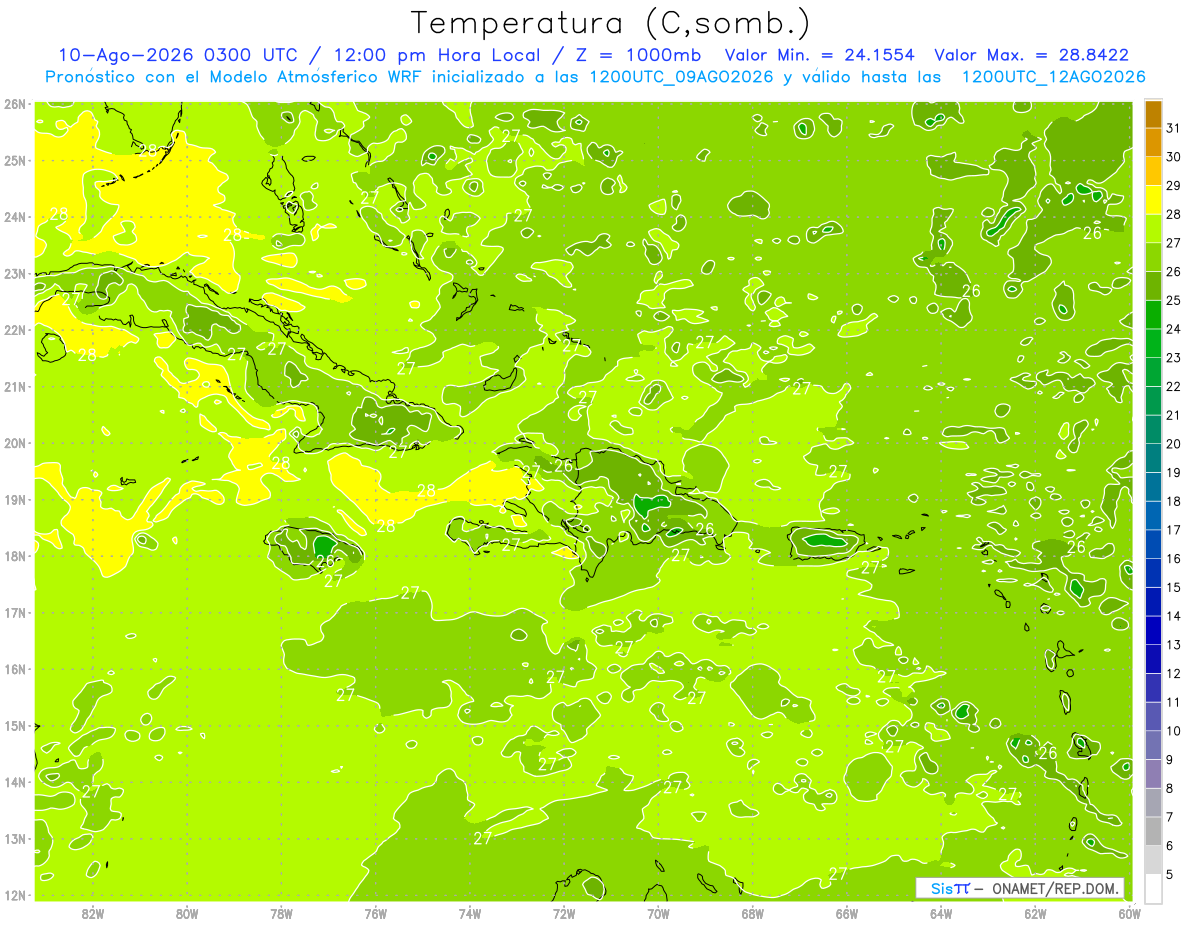Click the longitude label "60W"

coord(1129,913)
